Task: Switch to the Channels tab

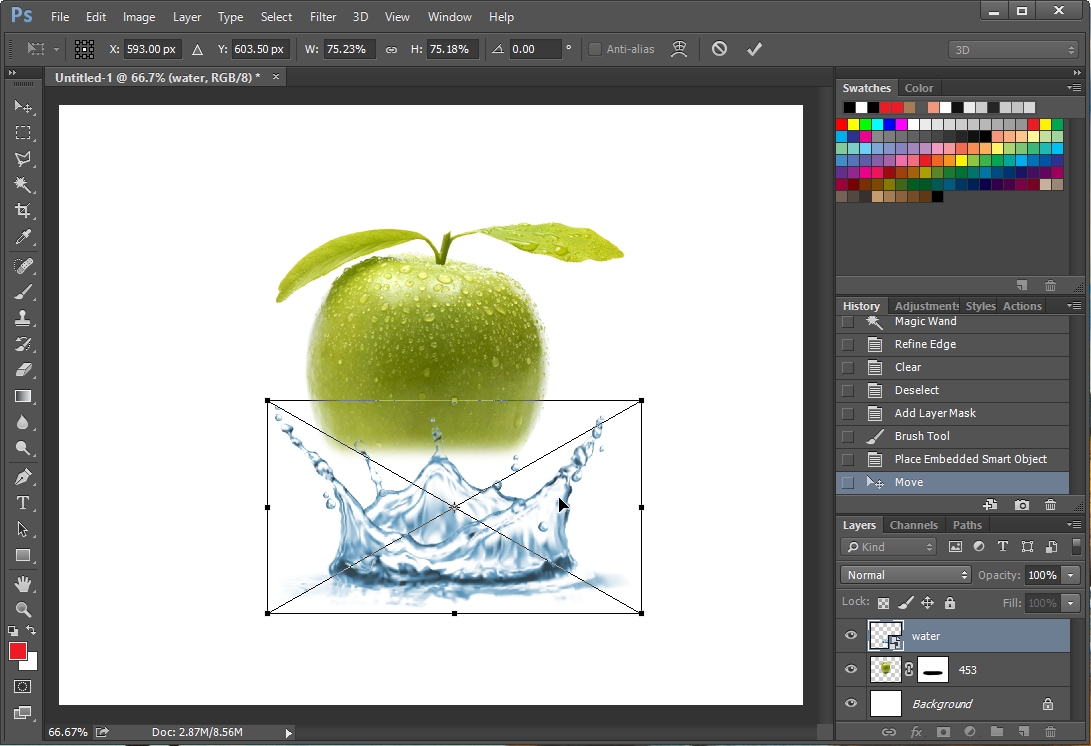Action: [x=914, y=525]
